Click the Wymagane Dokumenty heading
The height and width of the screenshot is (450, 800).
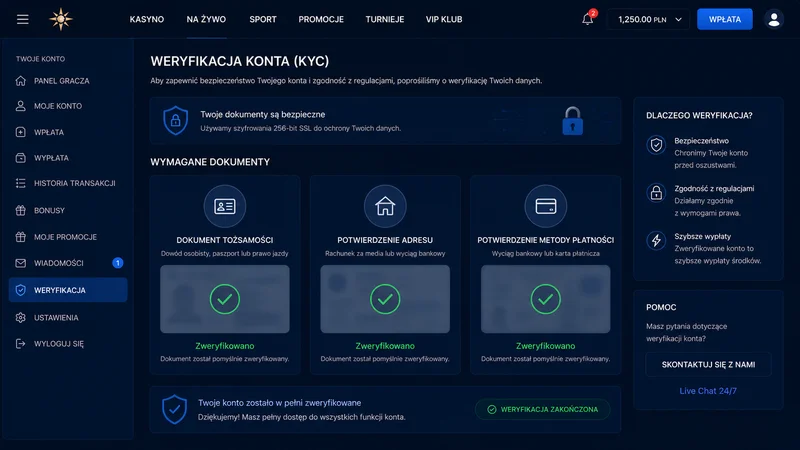coord(210,162)
